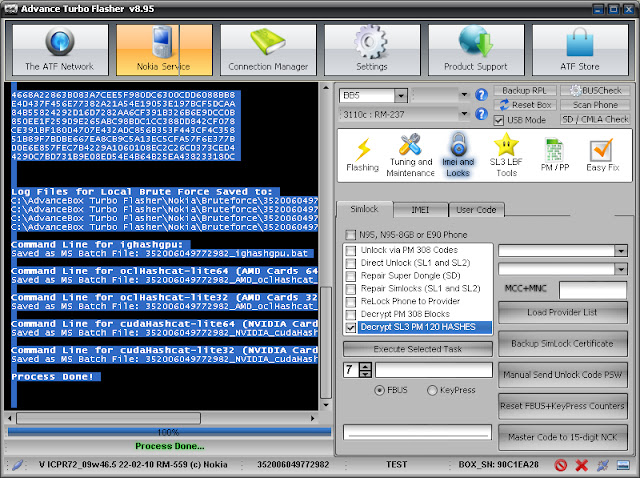
Task: Toggle USB Mode checkbox
Action: point(498,120)
